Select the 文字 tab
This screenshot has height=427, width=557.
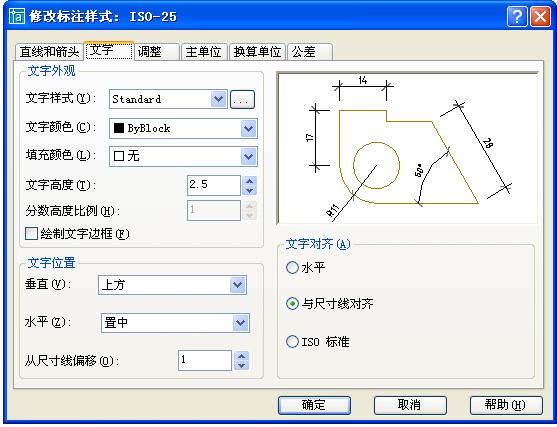(109, 51)
